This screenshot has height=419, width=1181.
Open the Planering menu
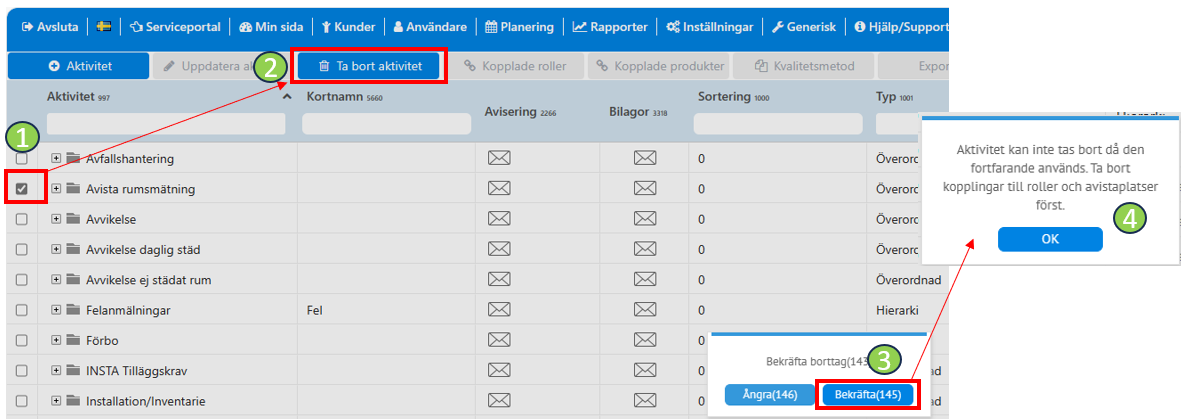(x=519, y=26)
